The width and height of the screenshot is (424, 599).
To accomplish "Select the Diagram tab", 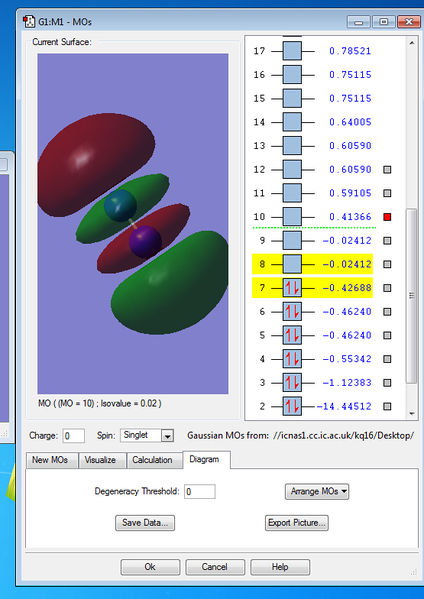I will click(x=206, y=459).
